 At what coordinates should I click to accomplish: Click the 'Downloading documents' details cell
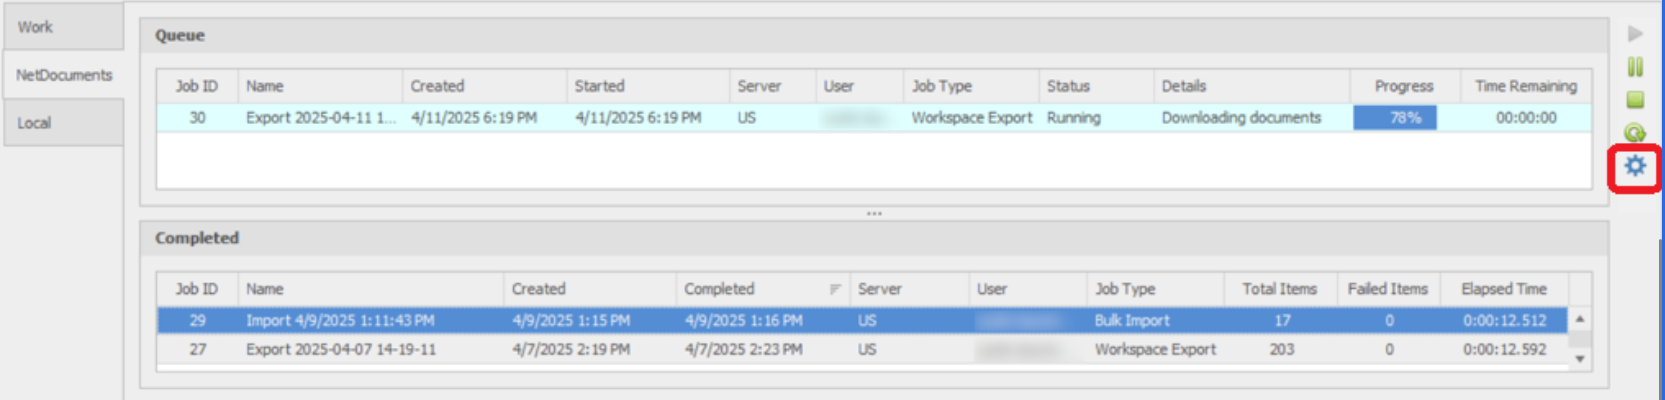tap(1241, 118)
